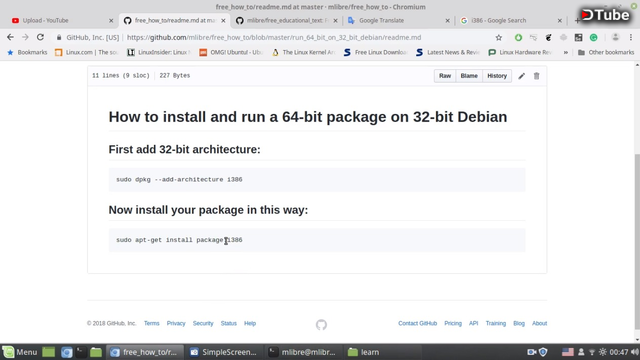Launch terminal from taskbar launcher icon
This screenshot has height=360, width=640.
81,352
